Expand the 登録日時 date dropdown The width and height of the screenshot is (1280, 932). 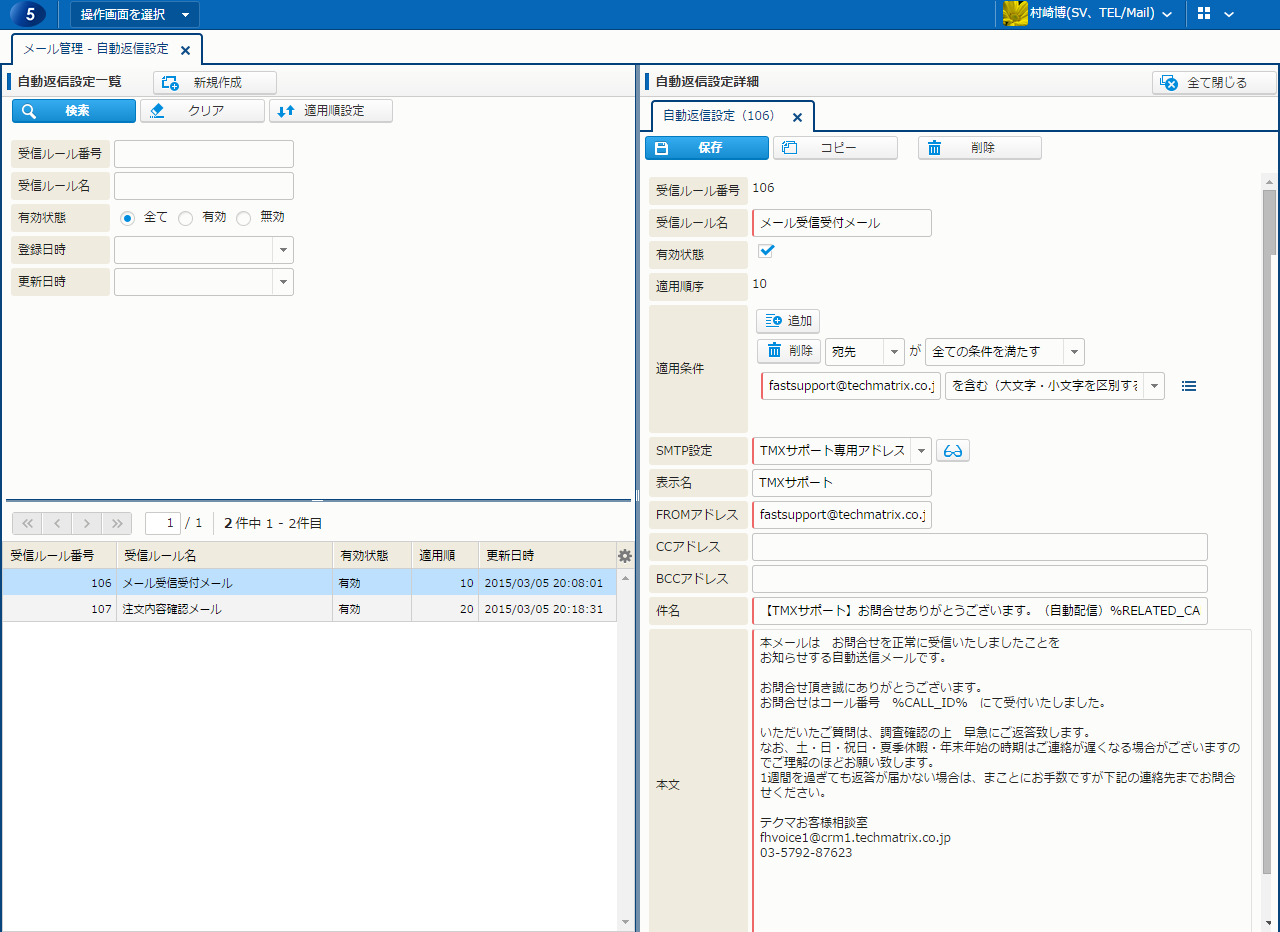click(283, 250)
